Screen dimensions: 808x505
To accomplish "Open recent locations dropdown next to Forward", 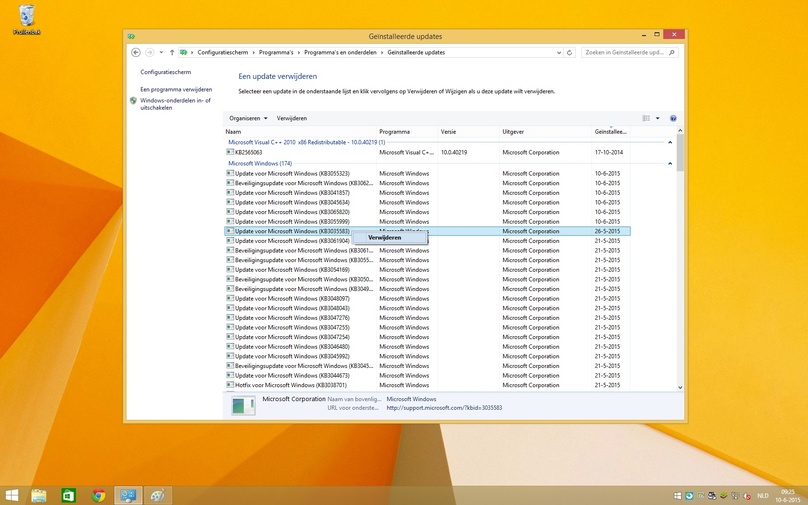I will 161,53.
